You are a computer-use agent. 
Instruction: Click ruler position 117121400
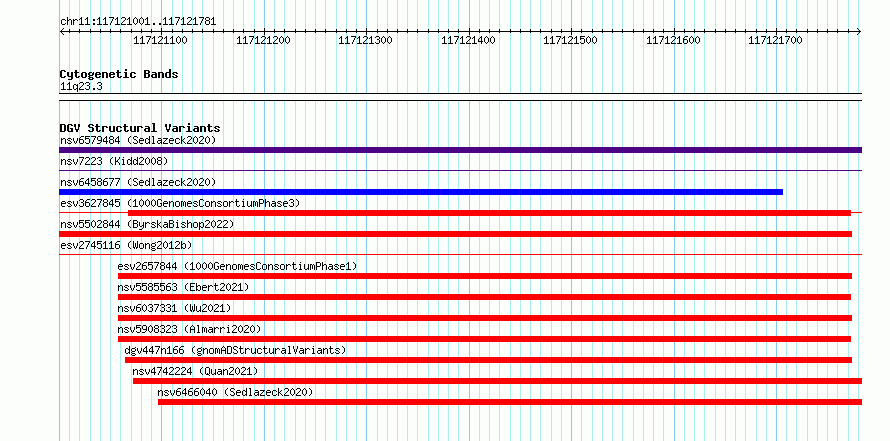pyautogui.click(x=468, y=40)
